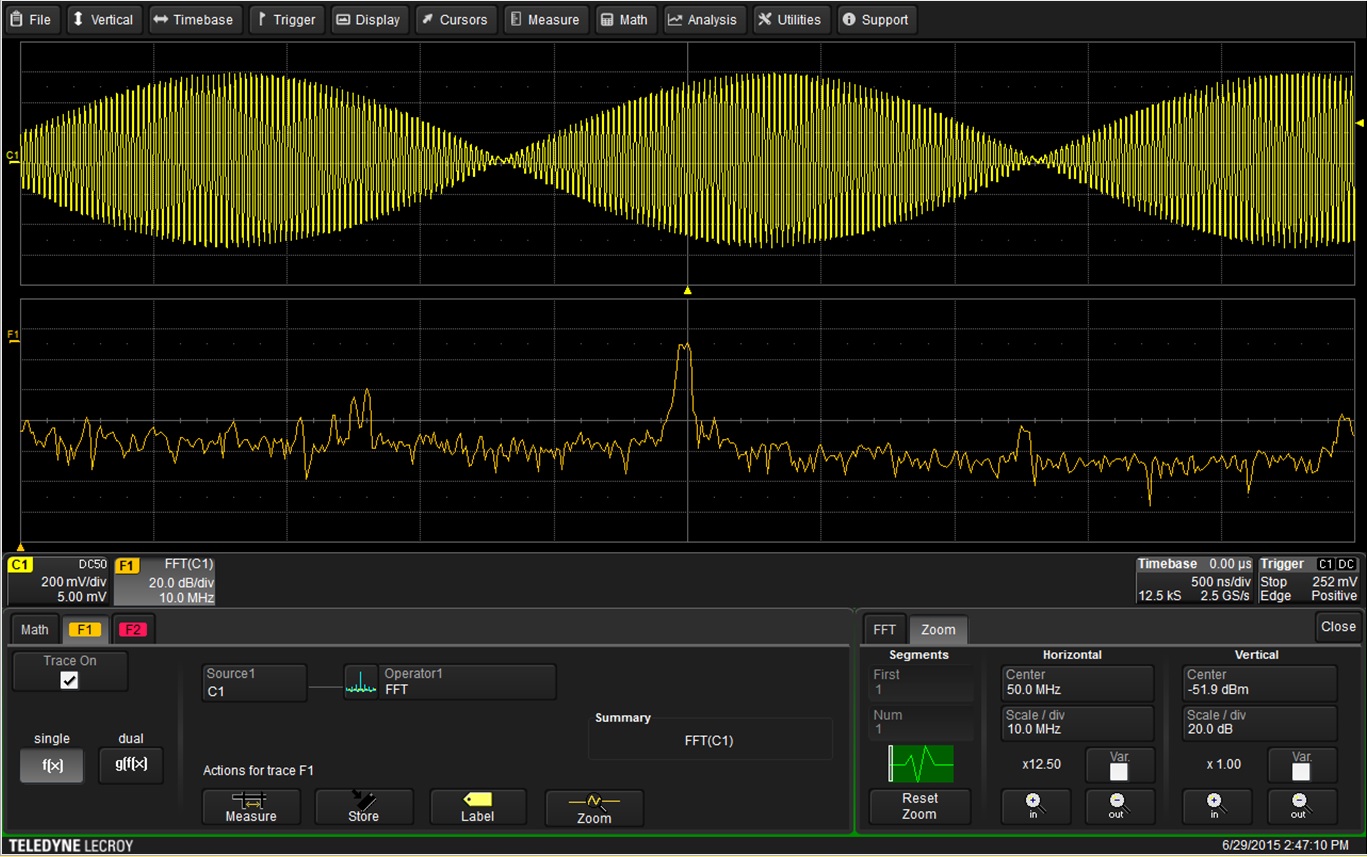Open the Source1 C1 selector

[254, 683]
